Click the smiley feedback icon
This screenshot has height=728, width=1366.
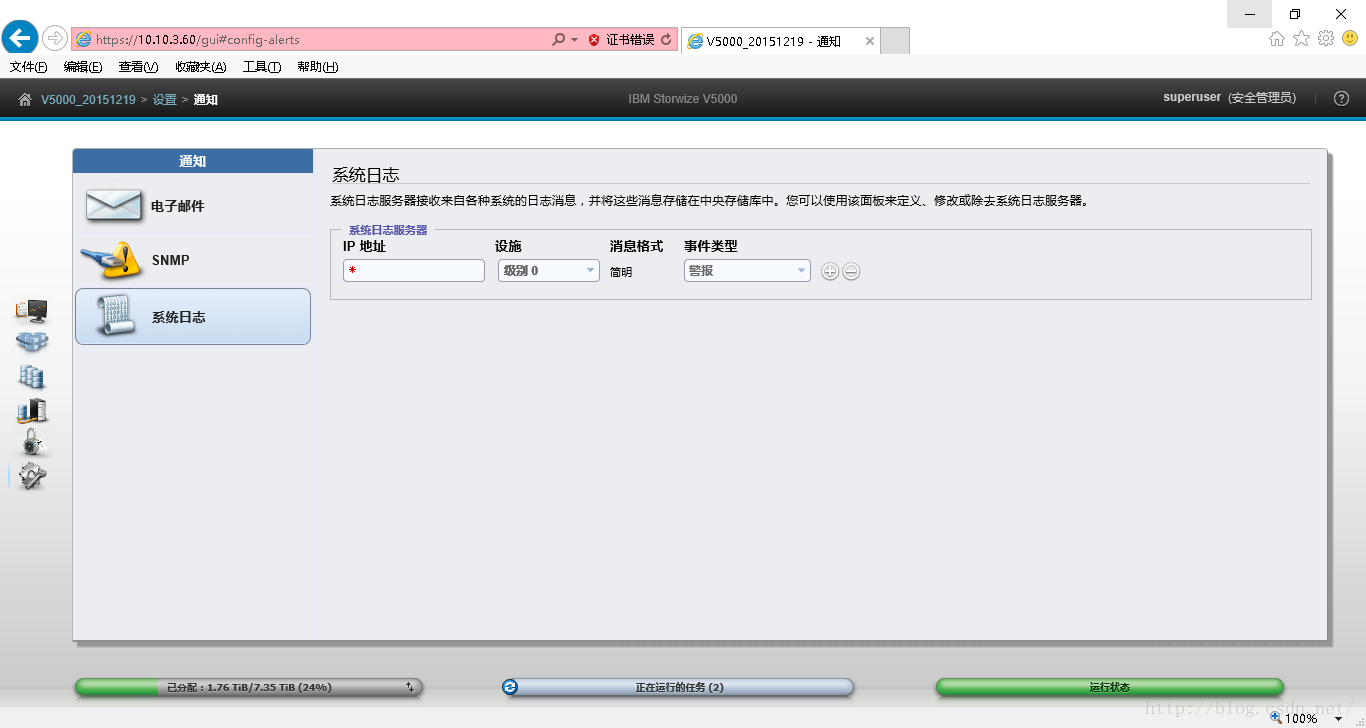pos(1350,39)
